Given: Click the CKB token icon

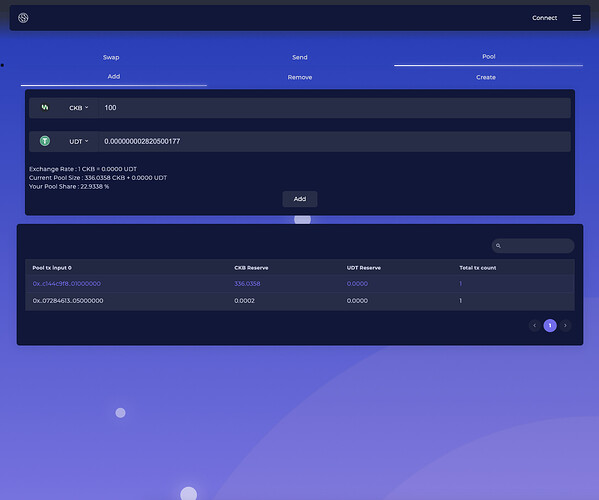Looking at the screenshot, I should [x=45, y=107].
